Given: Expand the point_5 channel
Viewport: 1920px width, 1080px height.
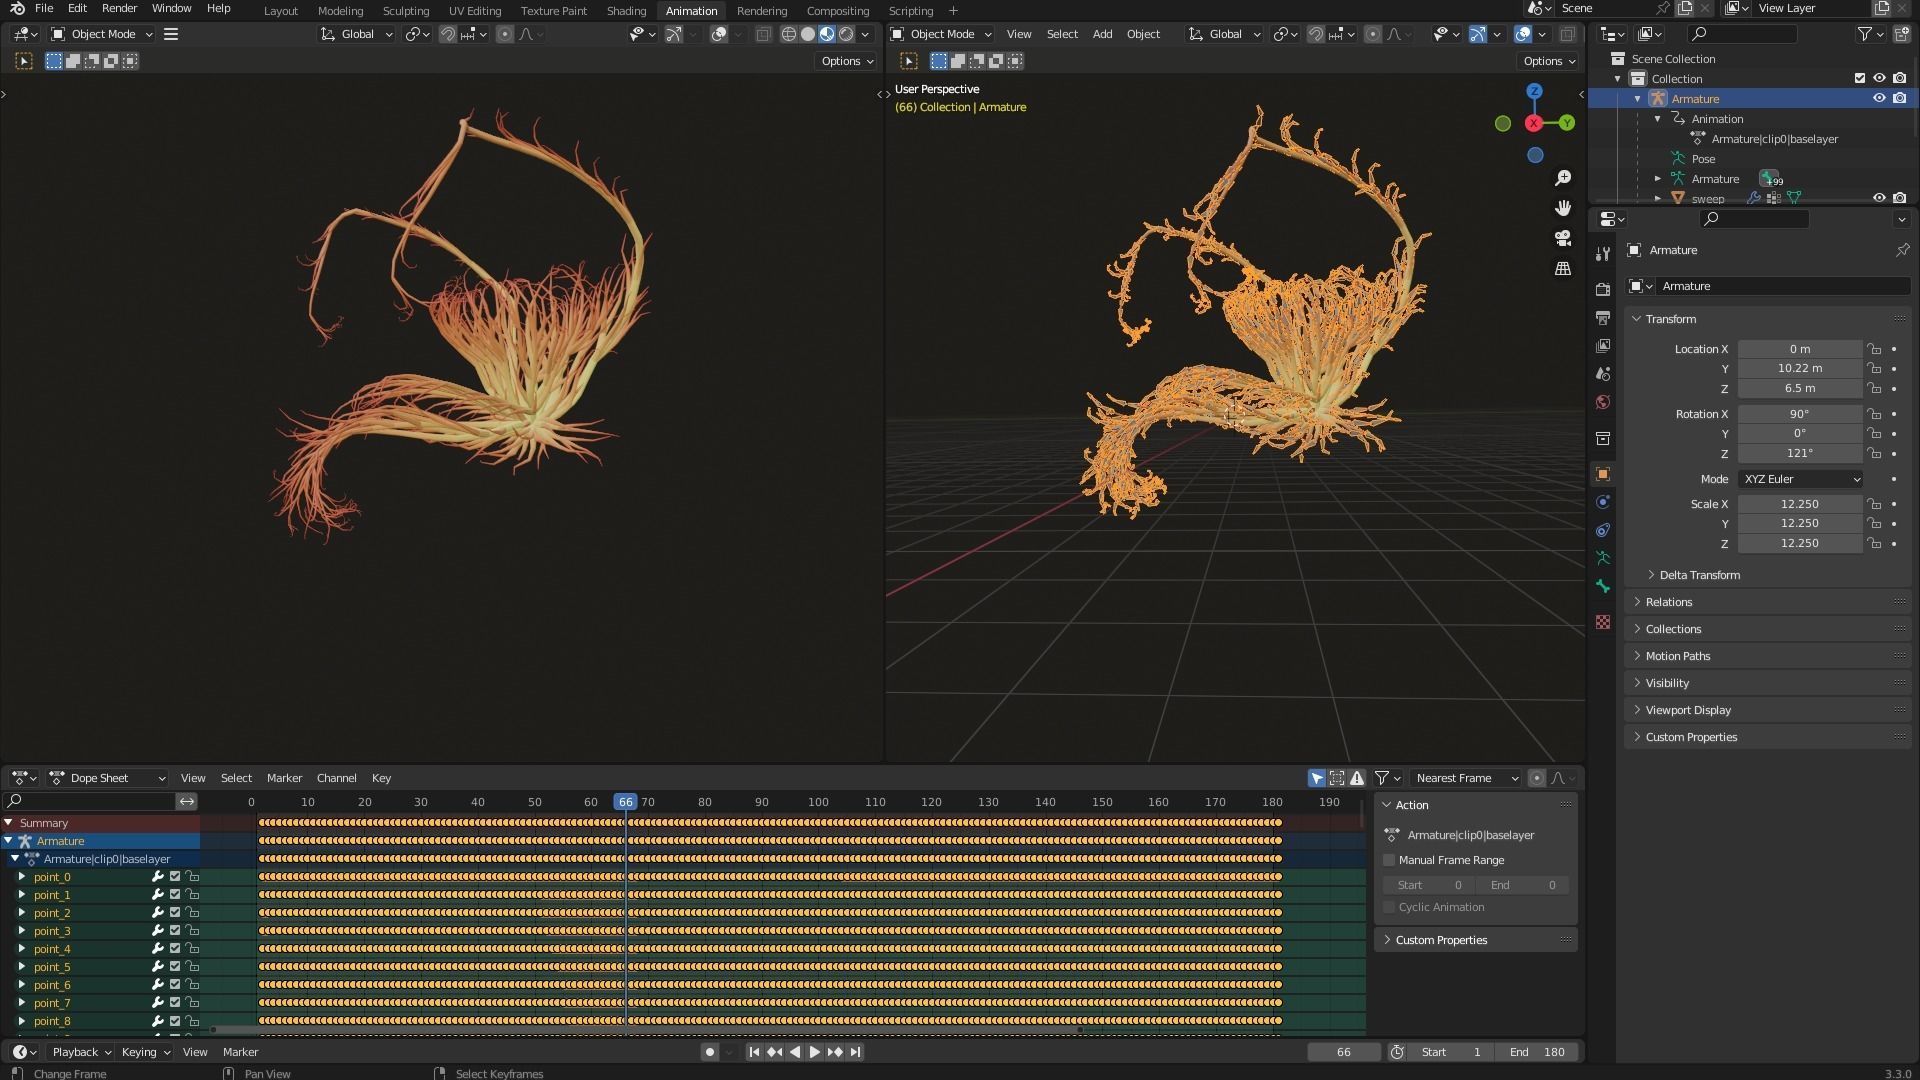Looking at the screenshot, I should 21,967.
